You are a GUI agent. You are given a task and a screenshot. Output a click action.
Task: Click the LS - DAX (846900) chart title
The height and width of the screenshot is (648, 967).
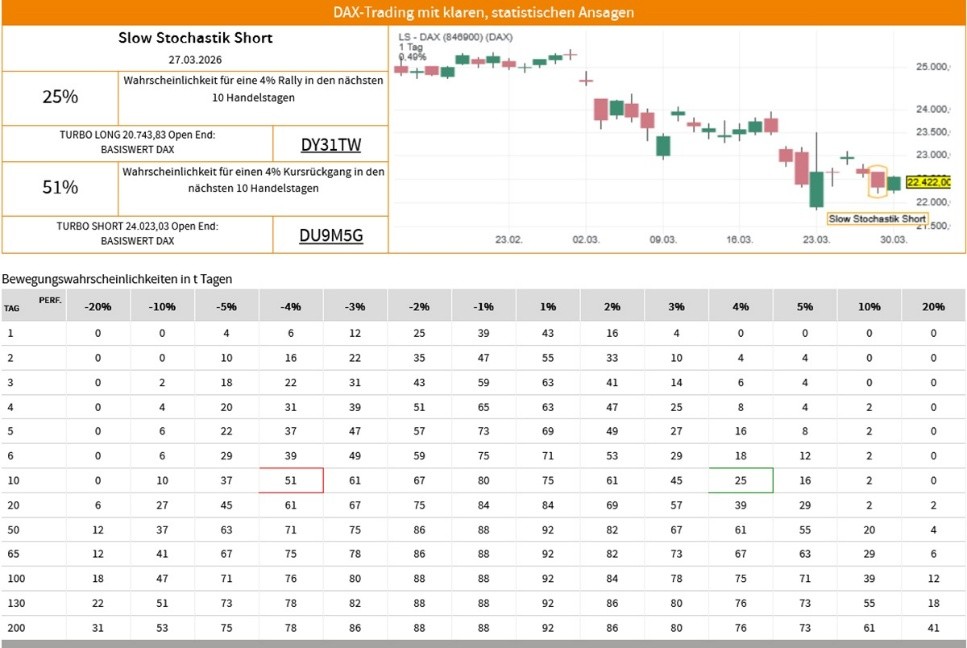coord(455,37)
